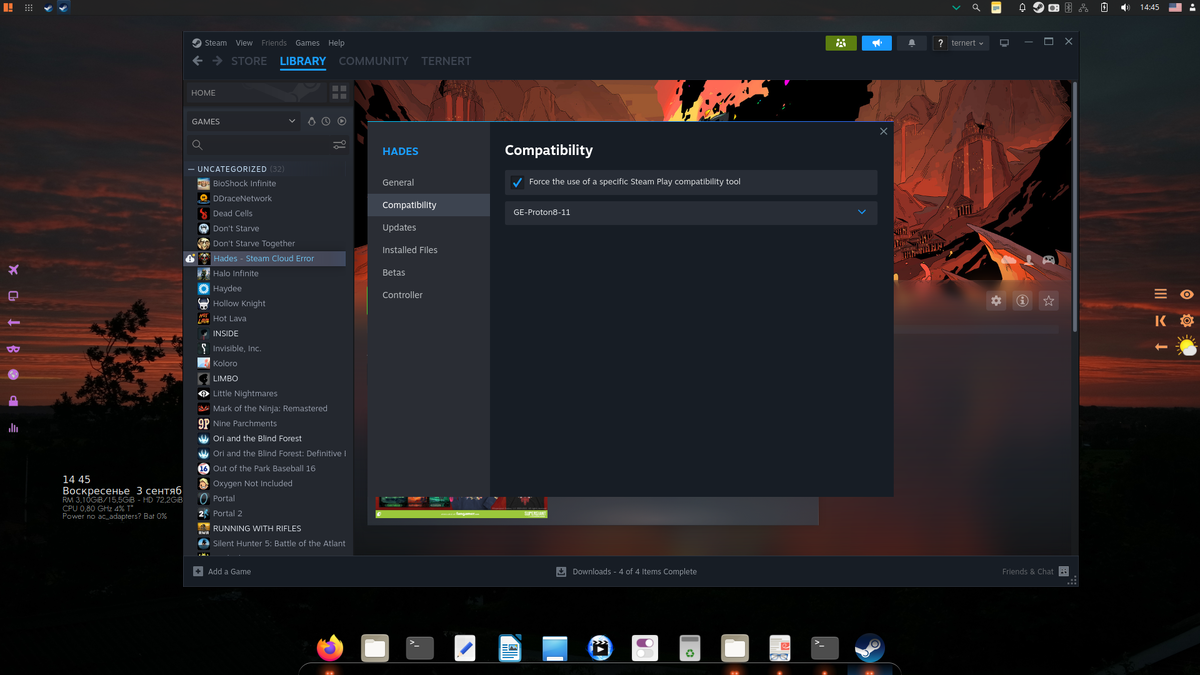Go to the STORE section
This screenshot has width=1200, height=675.
(249, 61)
